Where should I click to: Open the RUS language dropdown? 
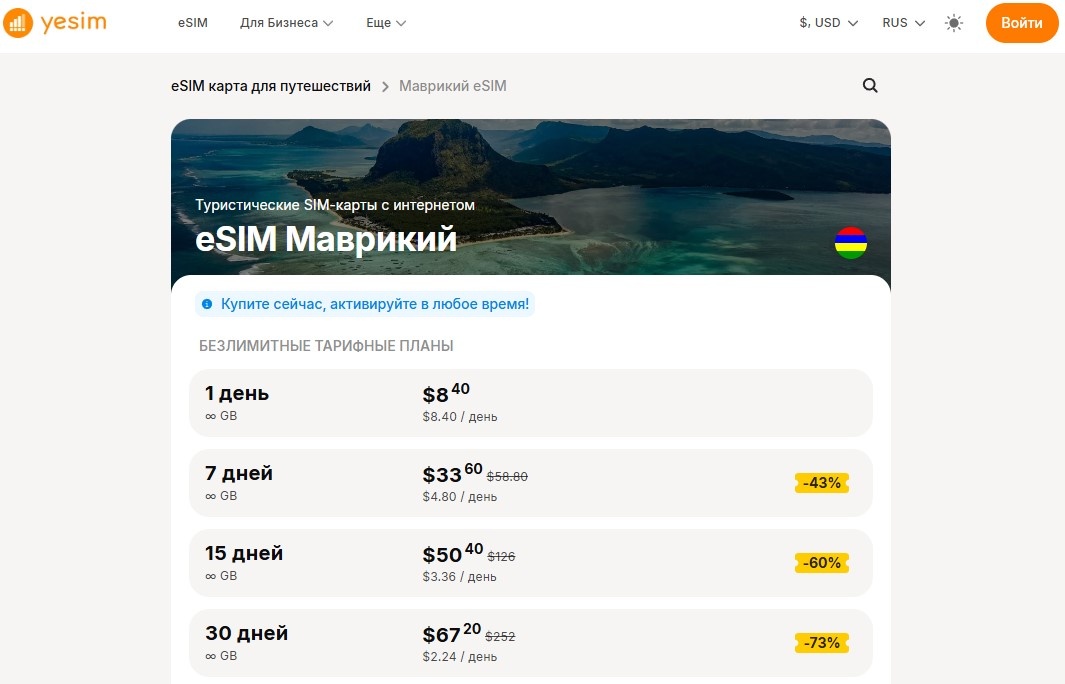(x=903, y=23)
